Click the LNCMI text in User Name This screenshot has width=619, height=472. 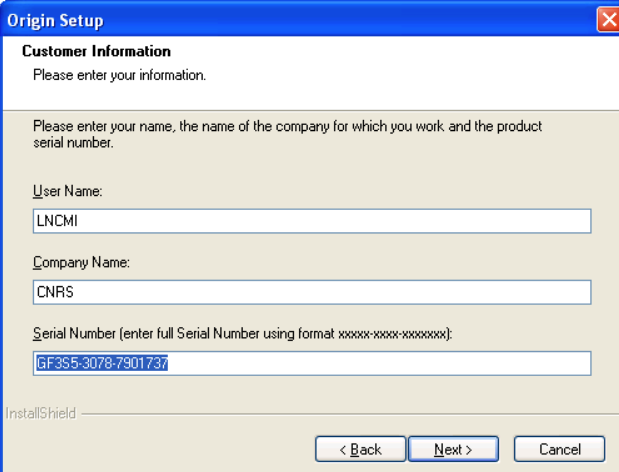pyautogui.click(x=52, y=221)
